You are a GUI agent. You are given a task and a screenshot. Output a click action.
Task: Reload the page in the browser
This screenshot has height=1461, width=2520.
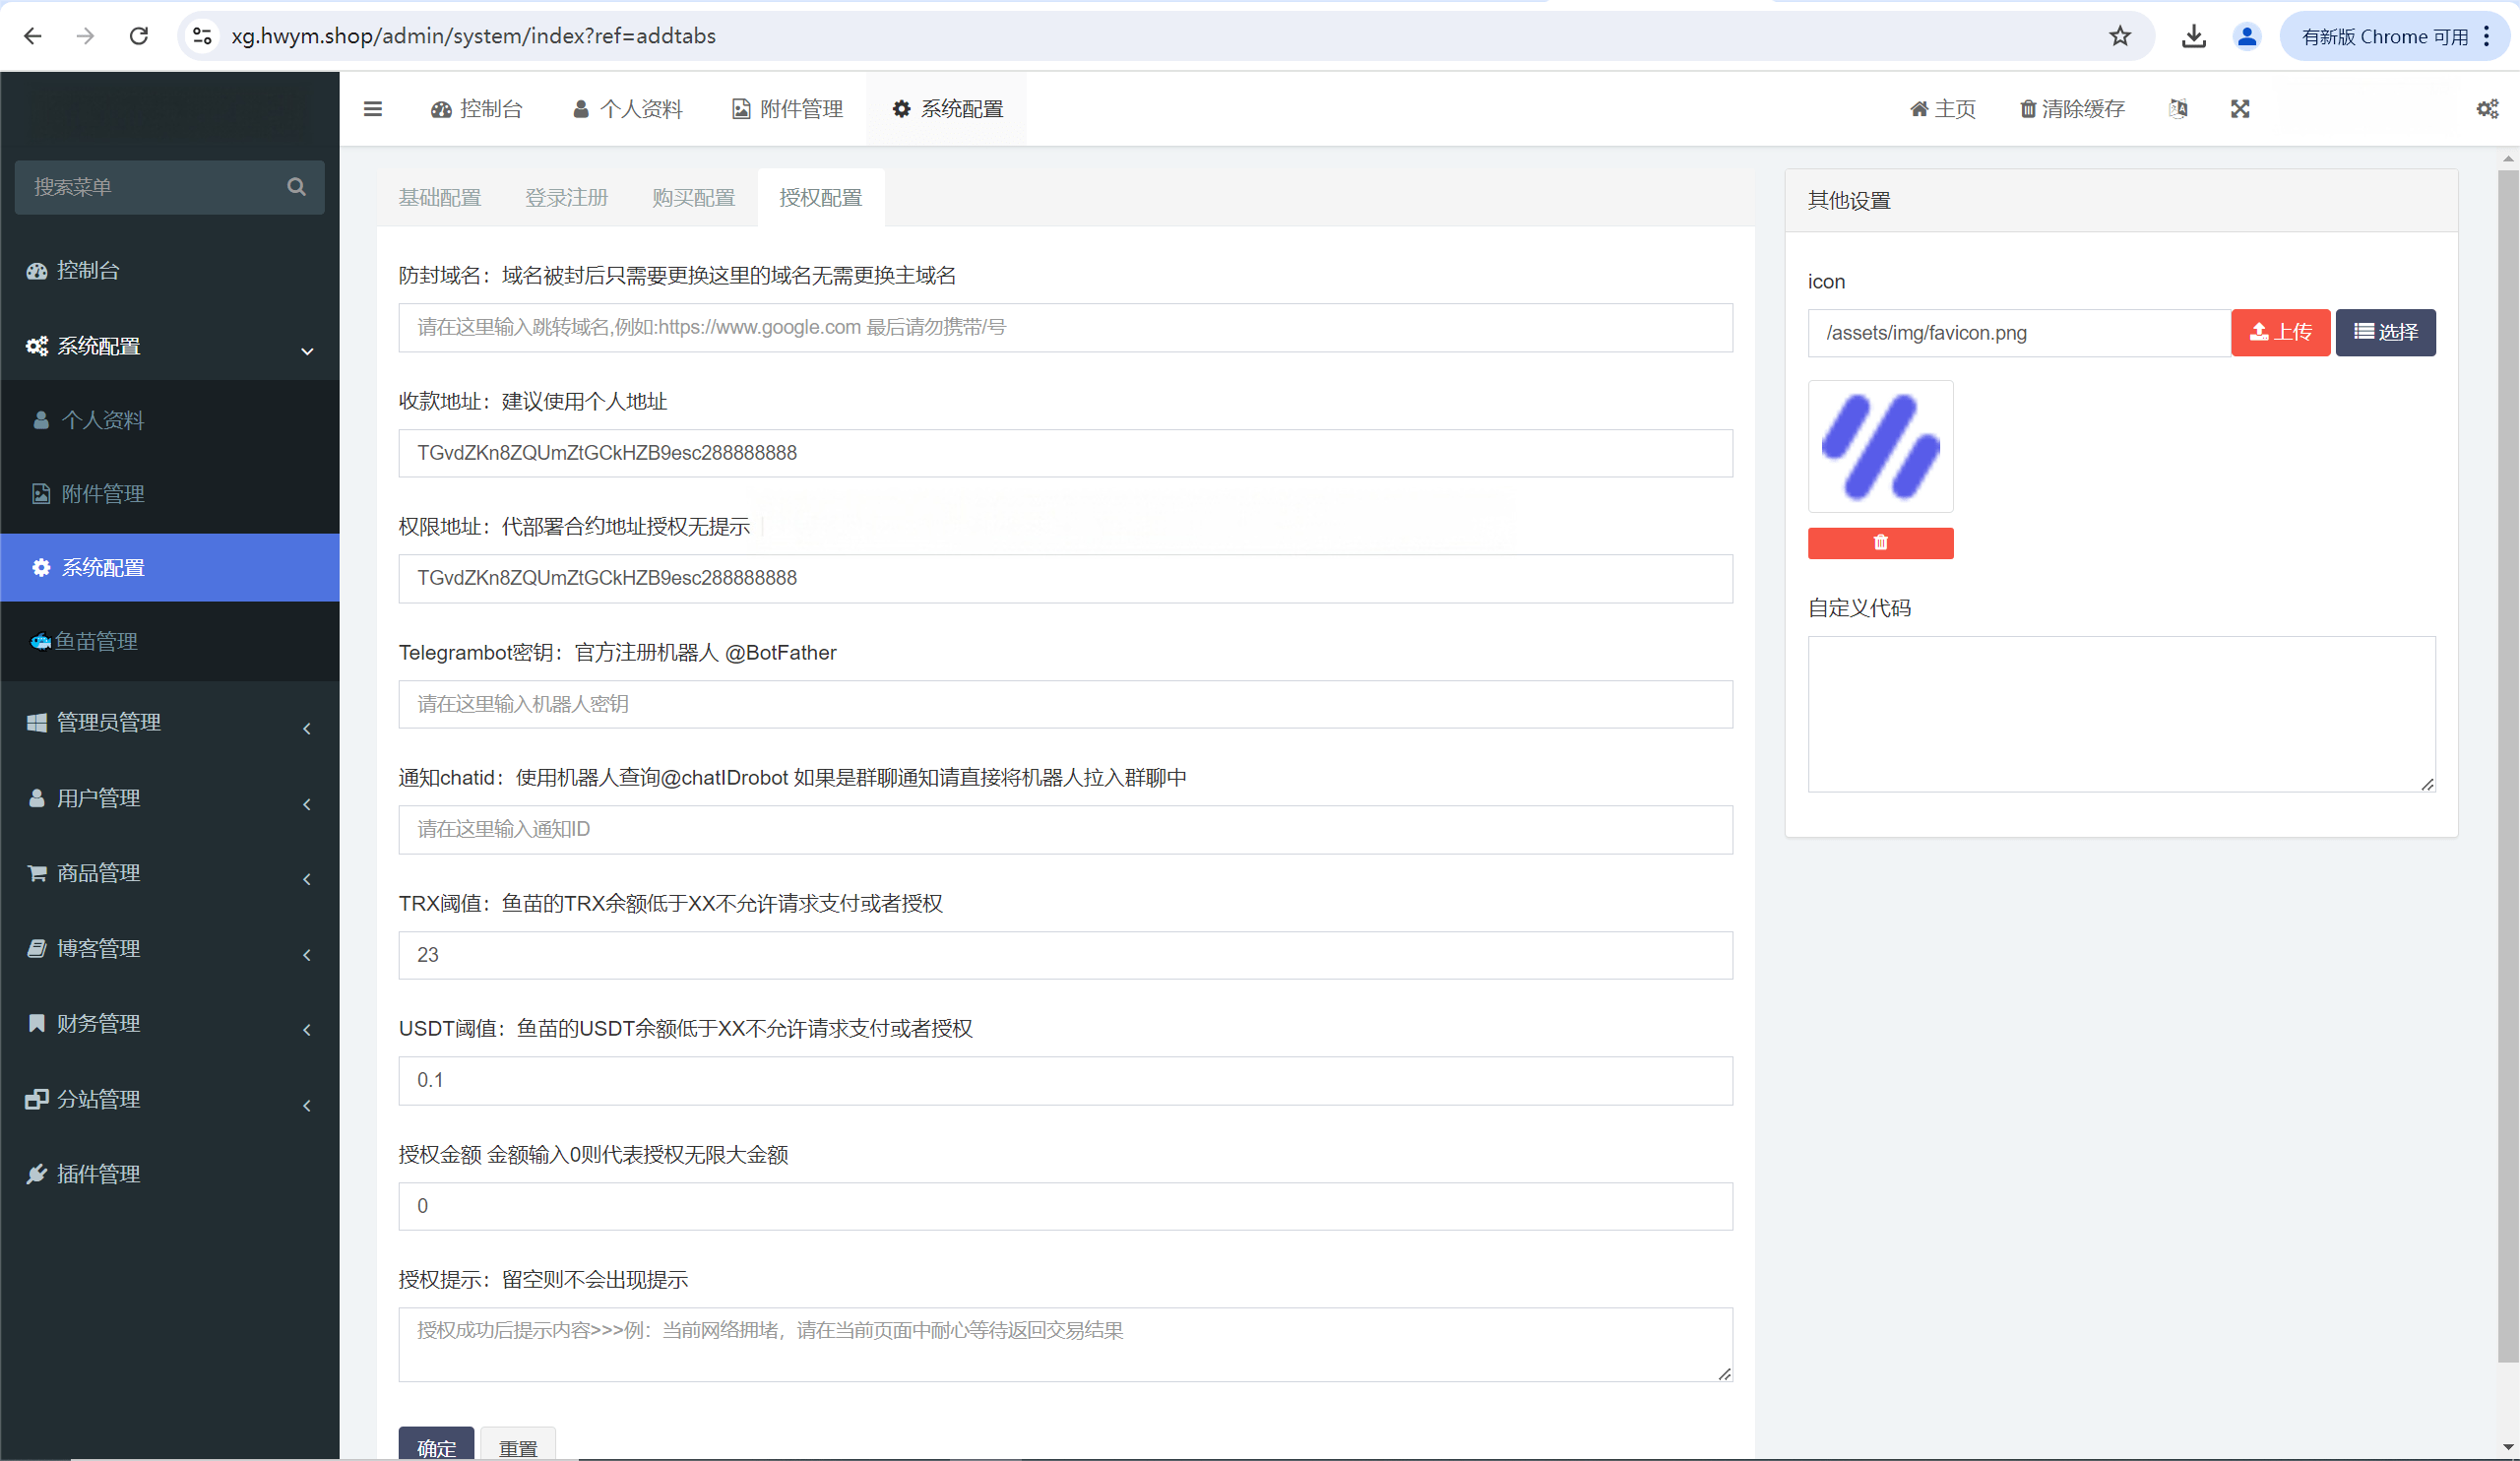(139, 36)
